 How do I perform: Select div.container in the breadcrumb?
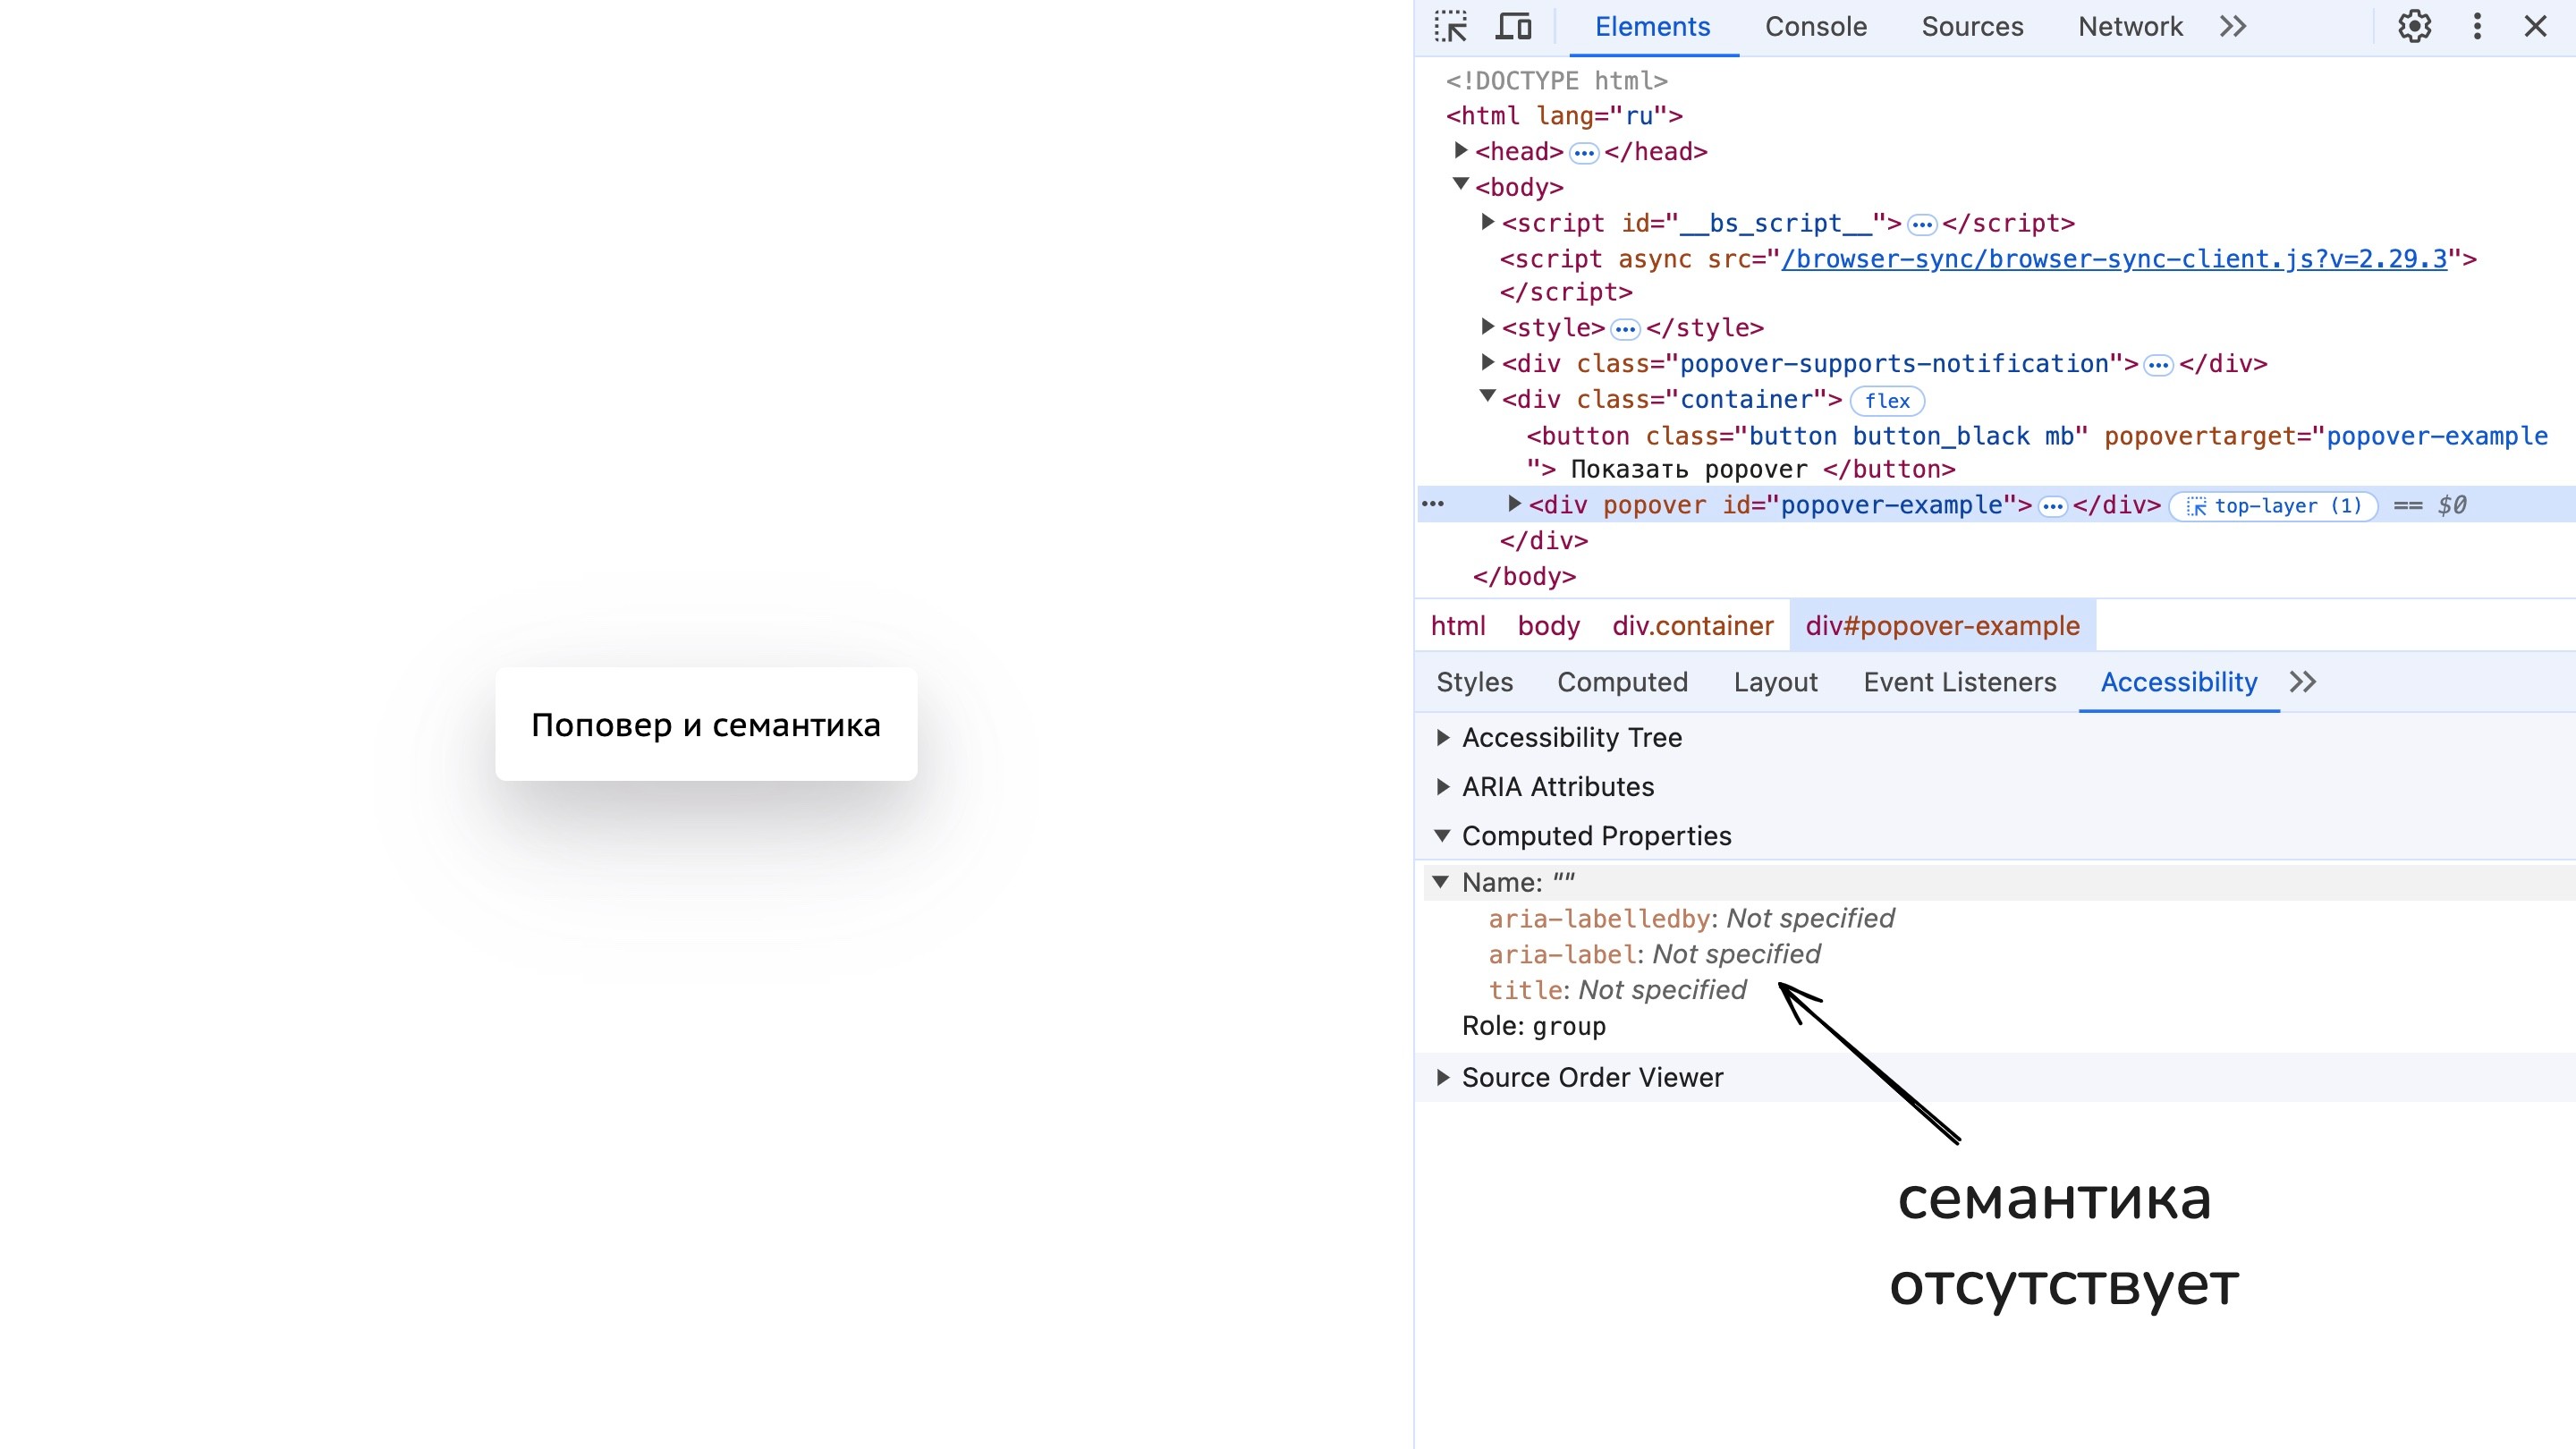(1692, 626)
